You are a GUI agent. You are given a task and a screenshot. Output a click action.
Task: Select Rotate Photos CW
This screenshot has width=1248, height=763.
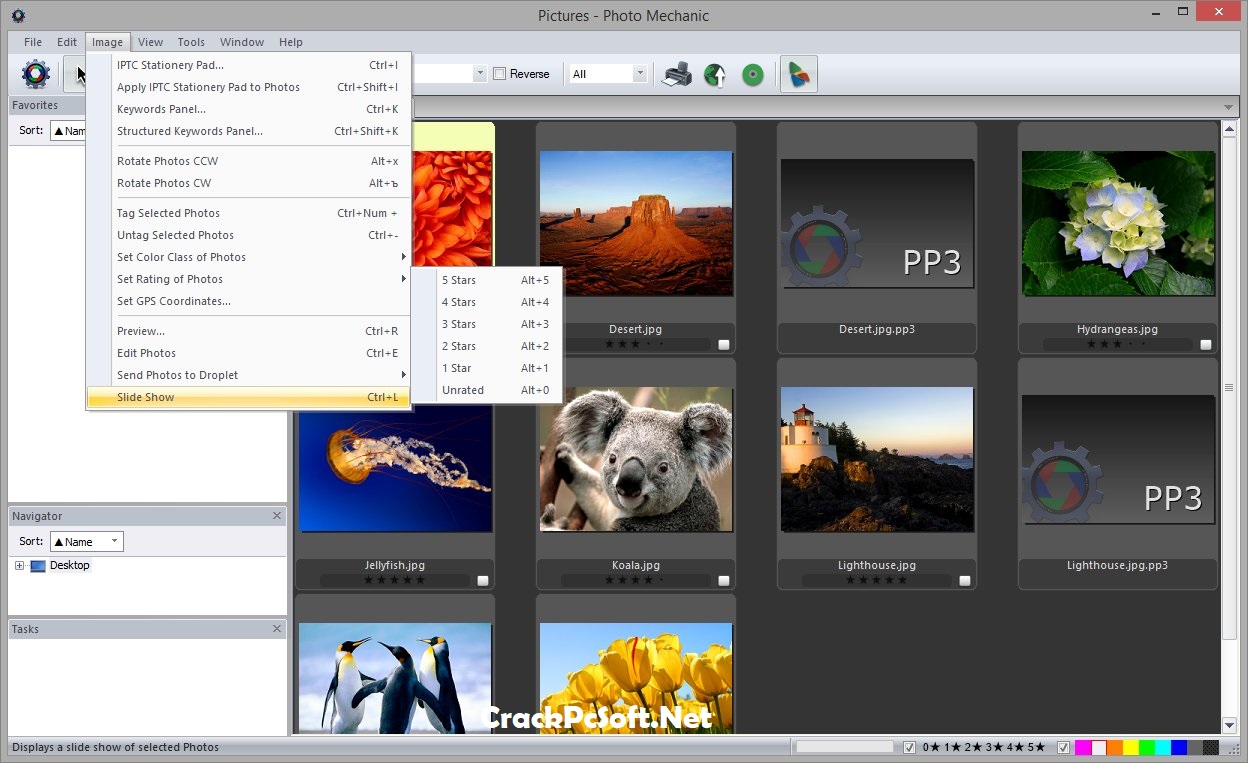(248, 183)
